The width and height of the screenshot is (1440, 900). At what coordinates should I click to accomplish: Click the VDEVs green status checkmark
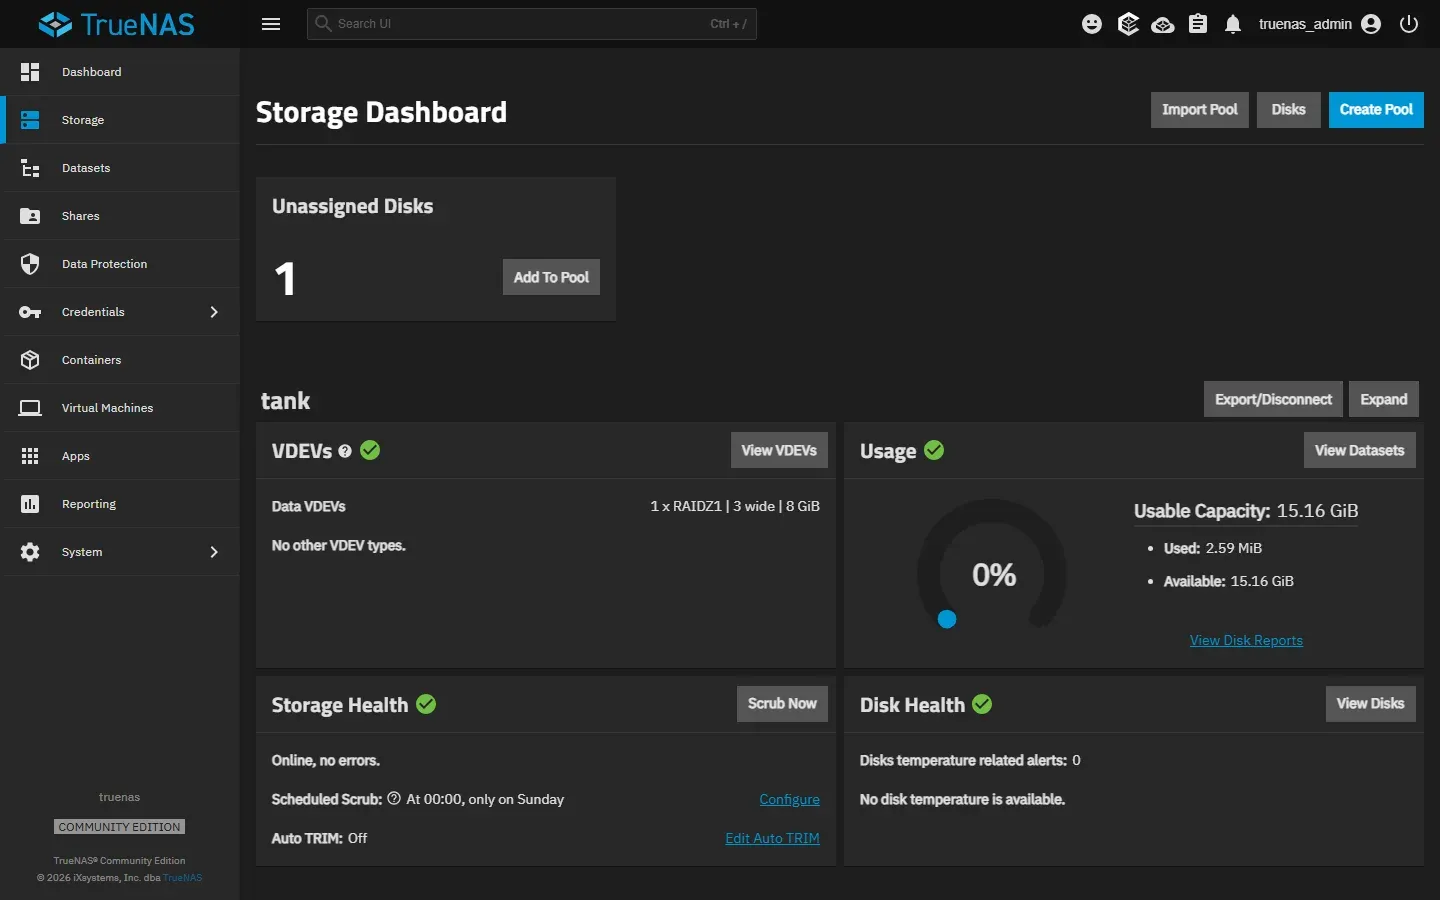pos(370,450)
